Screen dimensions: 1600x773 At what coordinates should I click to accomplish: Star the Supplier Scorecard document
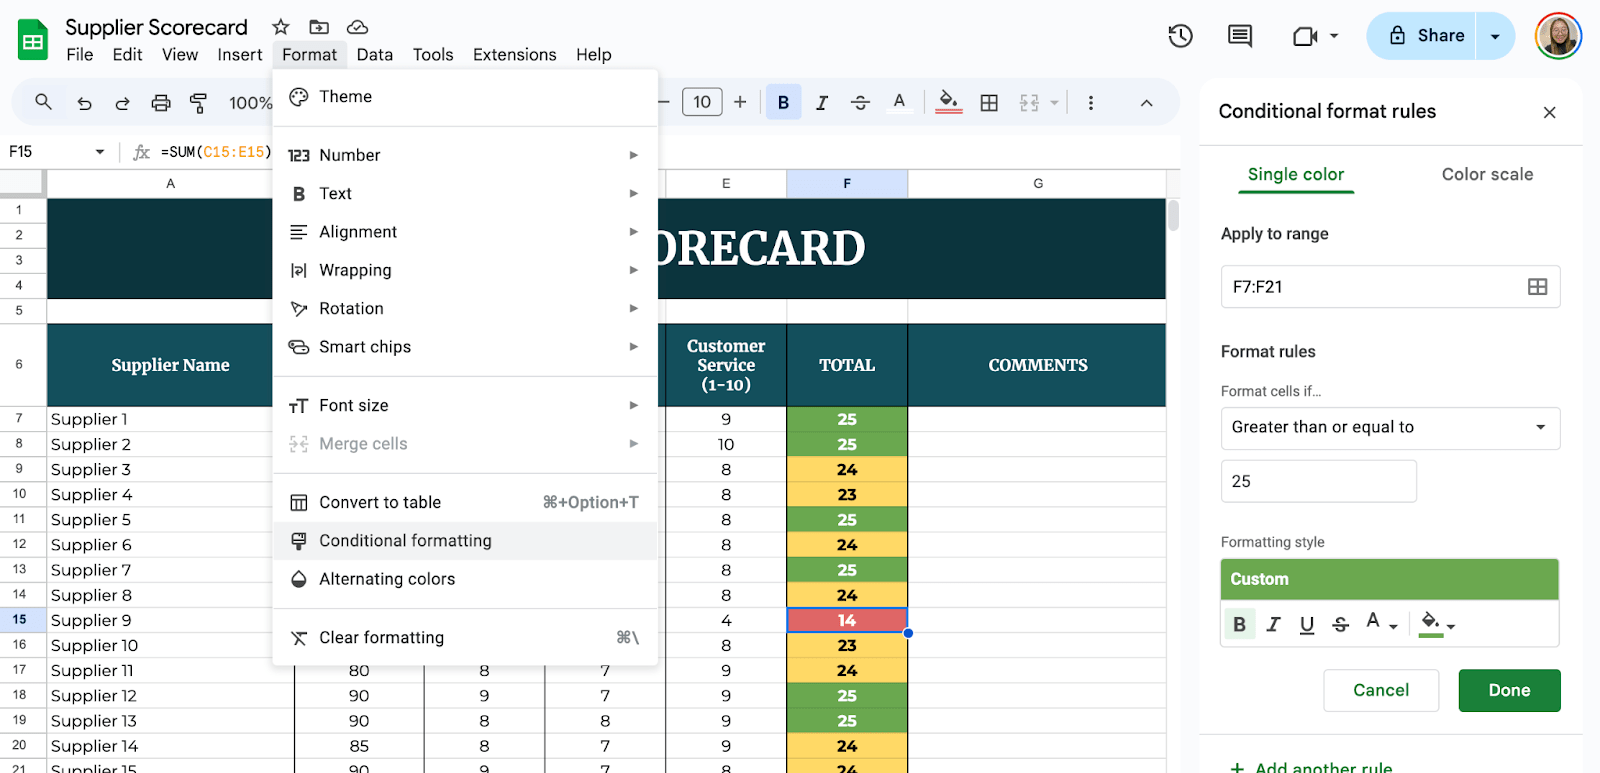(281, 27)
